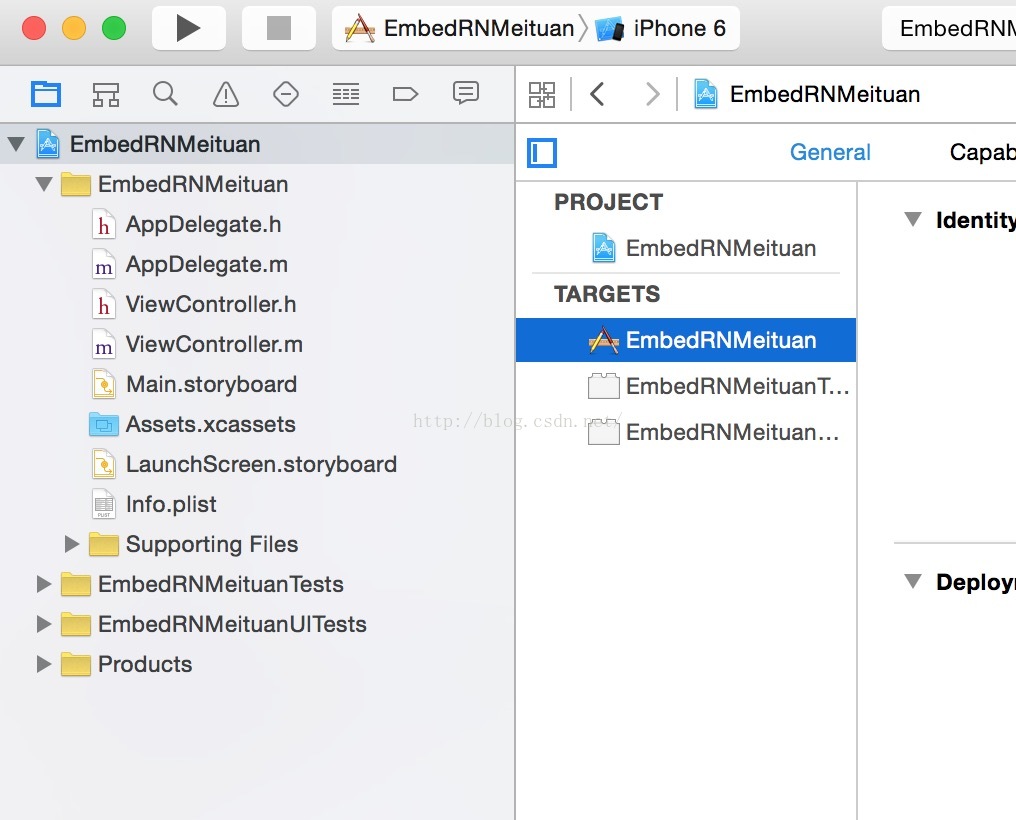Open the Issue navigator
This screenshot has width=1016, height=820.
(225, 95)
